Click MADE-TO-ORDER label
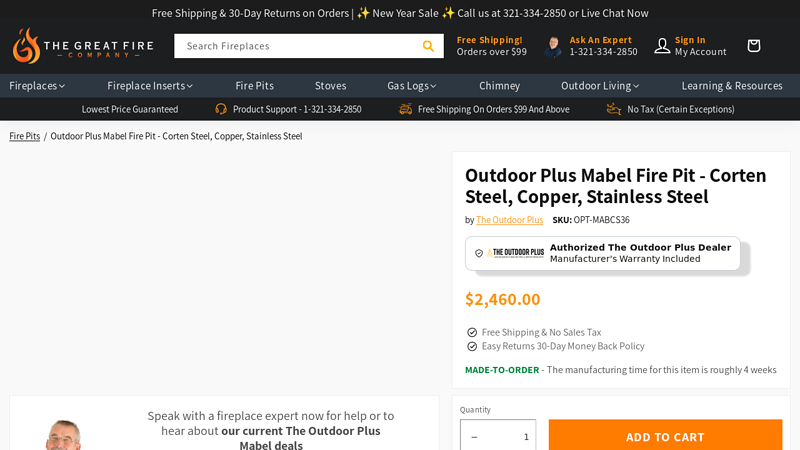 click(x=502, y=370)
